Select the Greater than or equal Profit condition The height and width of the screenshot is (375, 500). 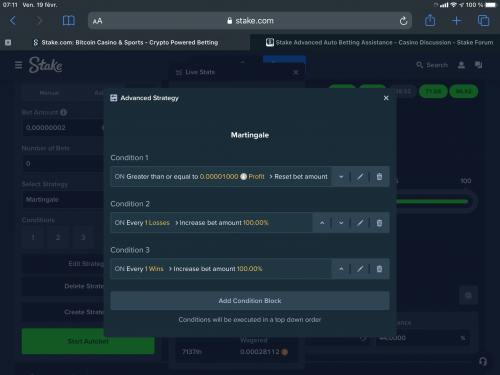(x=221, y=177)
